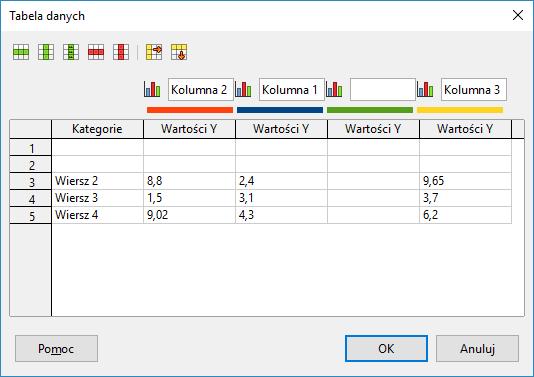Click the orange-red series color bar

(x=190, y=110)
